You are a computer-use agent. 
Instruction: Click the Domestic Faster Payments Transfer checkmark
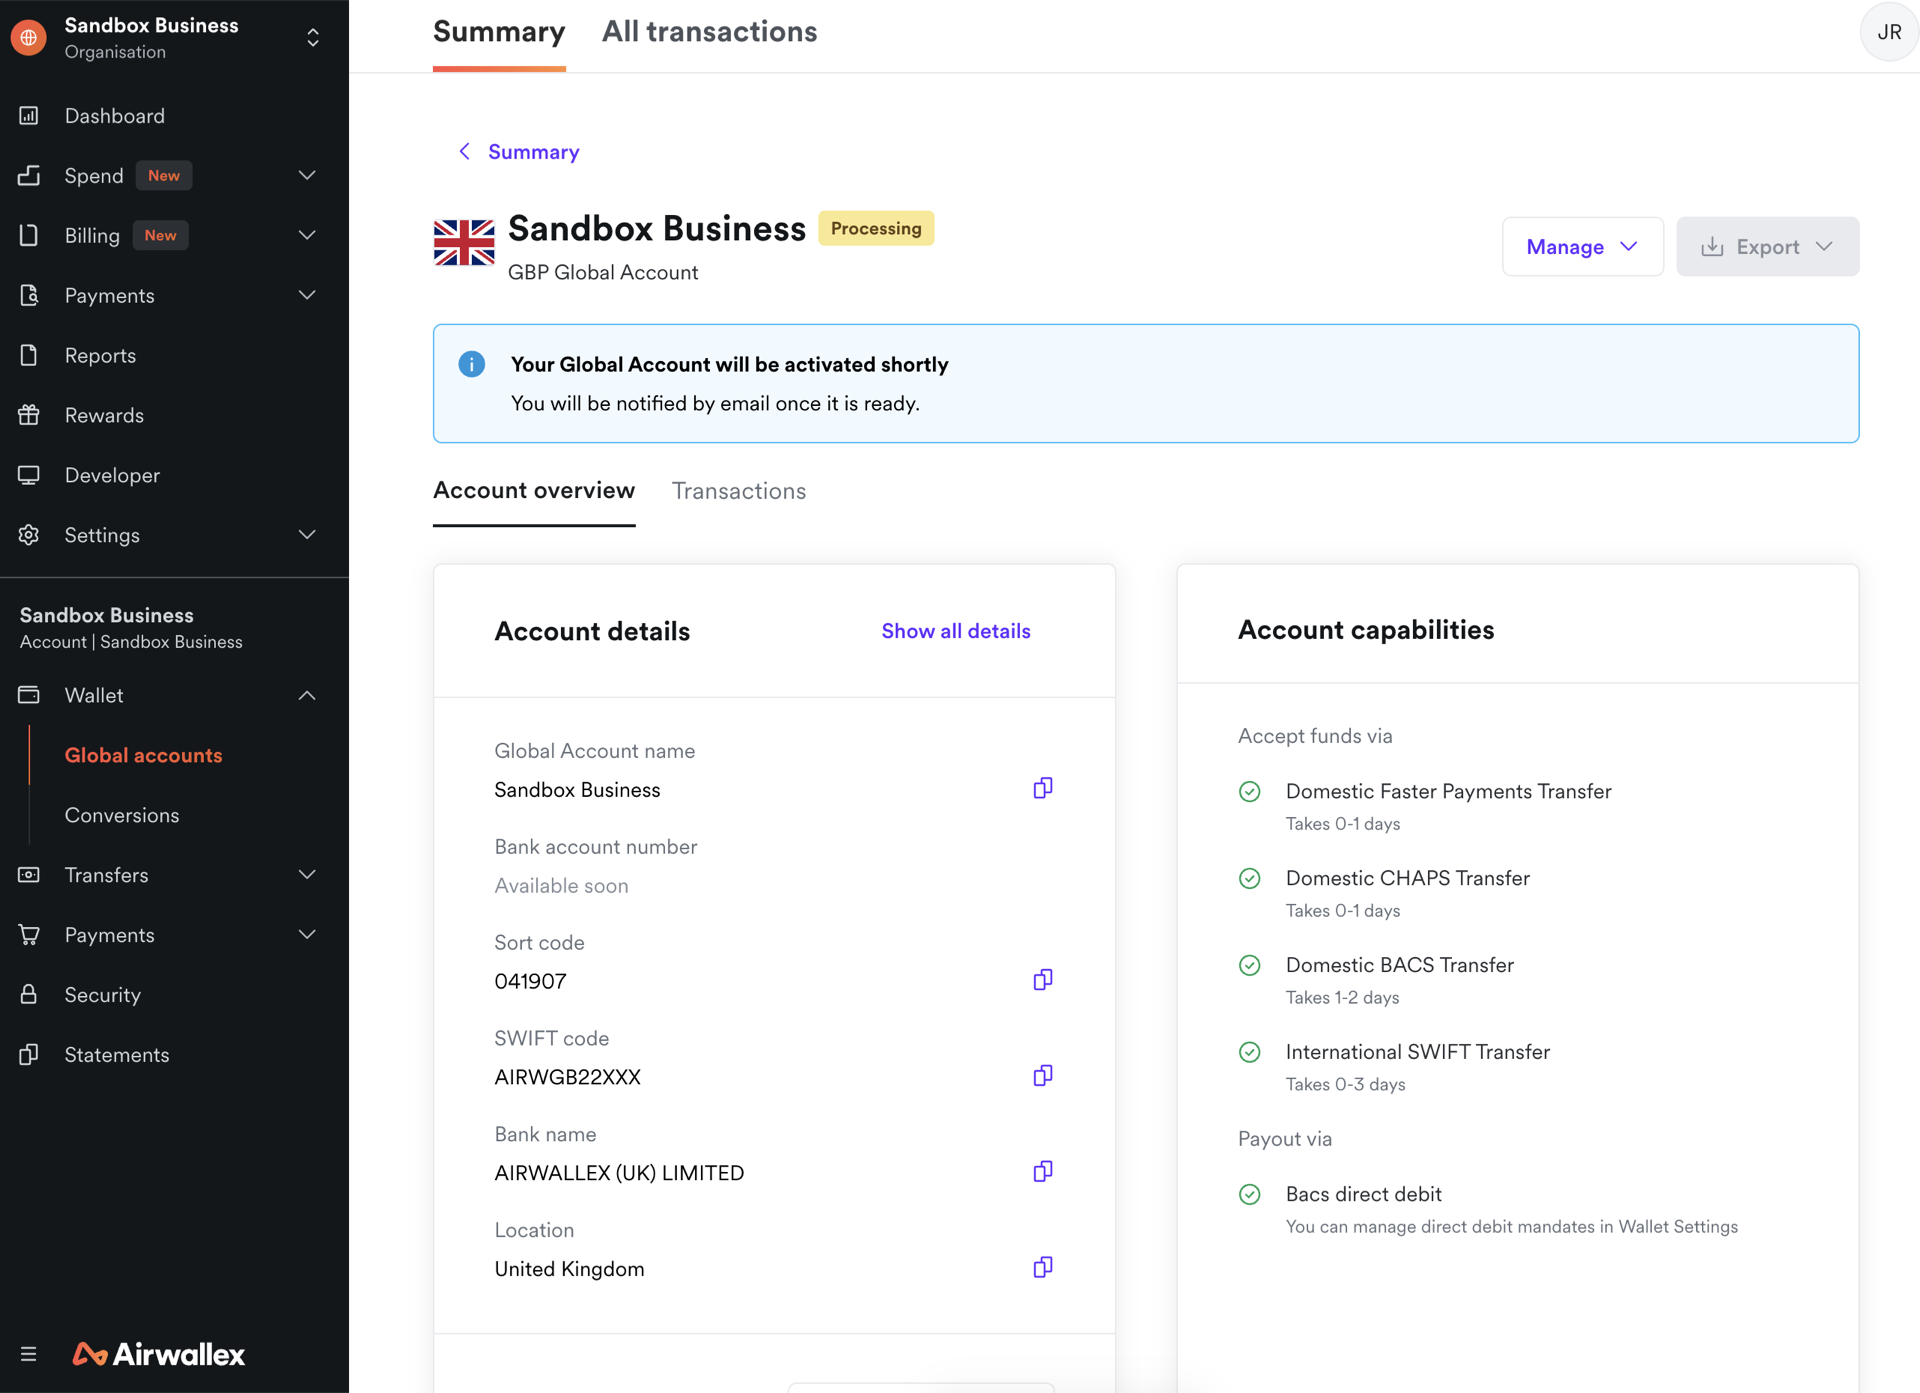tap(1250, 792)
